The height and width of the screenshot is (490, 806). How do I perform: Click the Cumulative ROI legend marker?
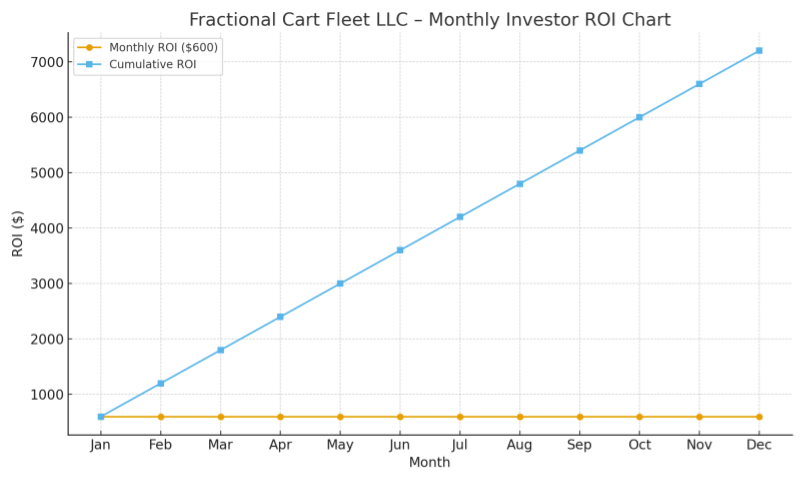[x=91, y=64]
